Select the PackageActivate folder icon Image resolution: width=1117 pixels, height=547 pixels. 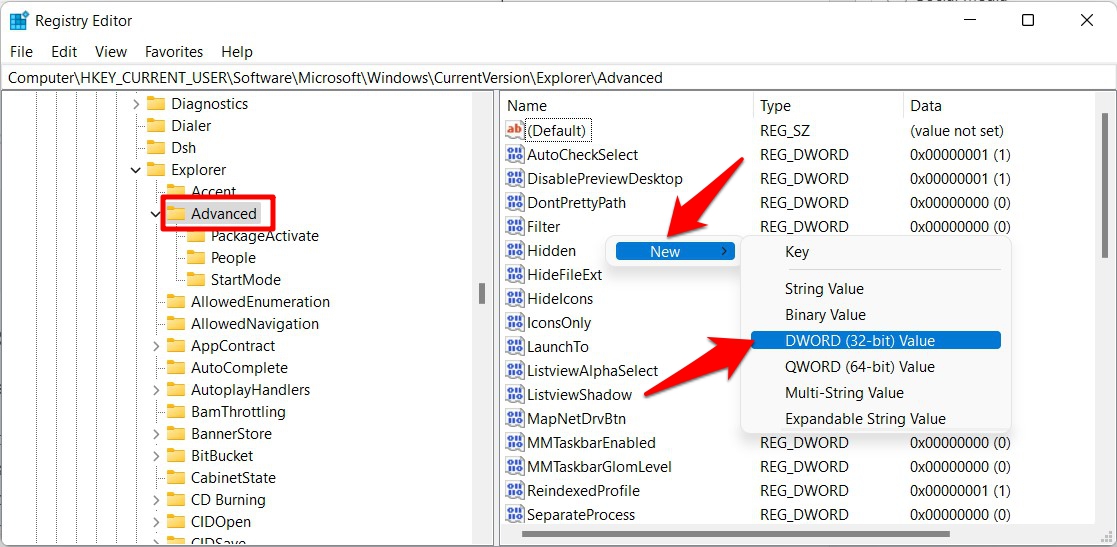click(196, 236)
